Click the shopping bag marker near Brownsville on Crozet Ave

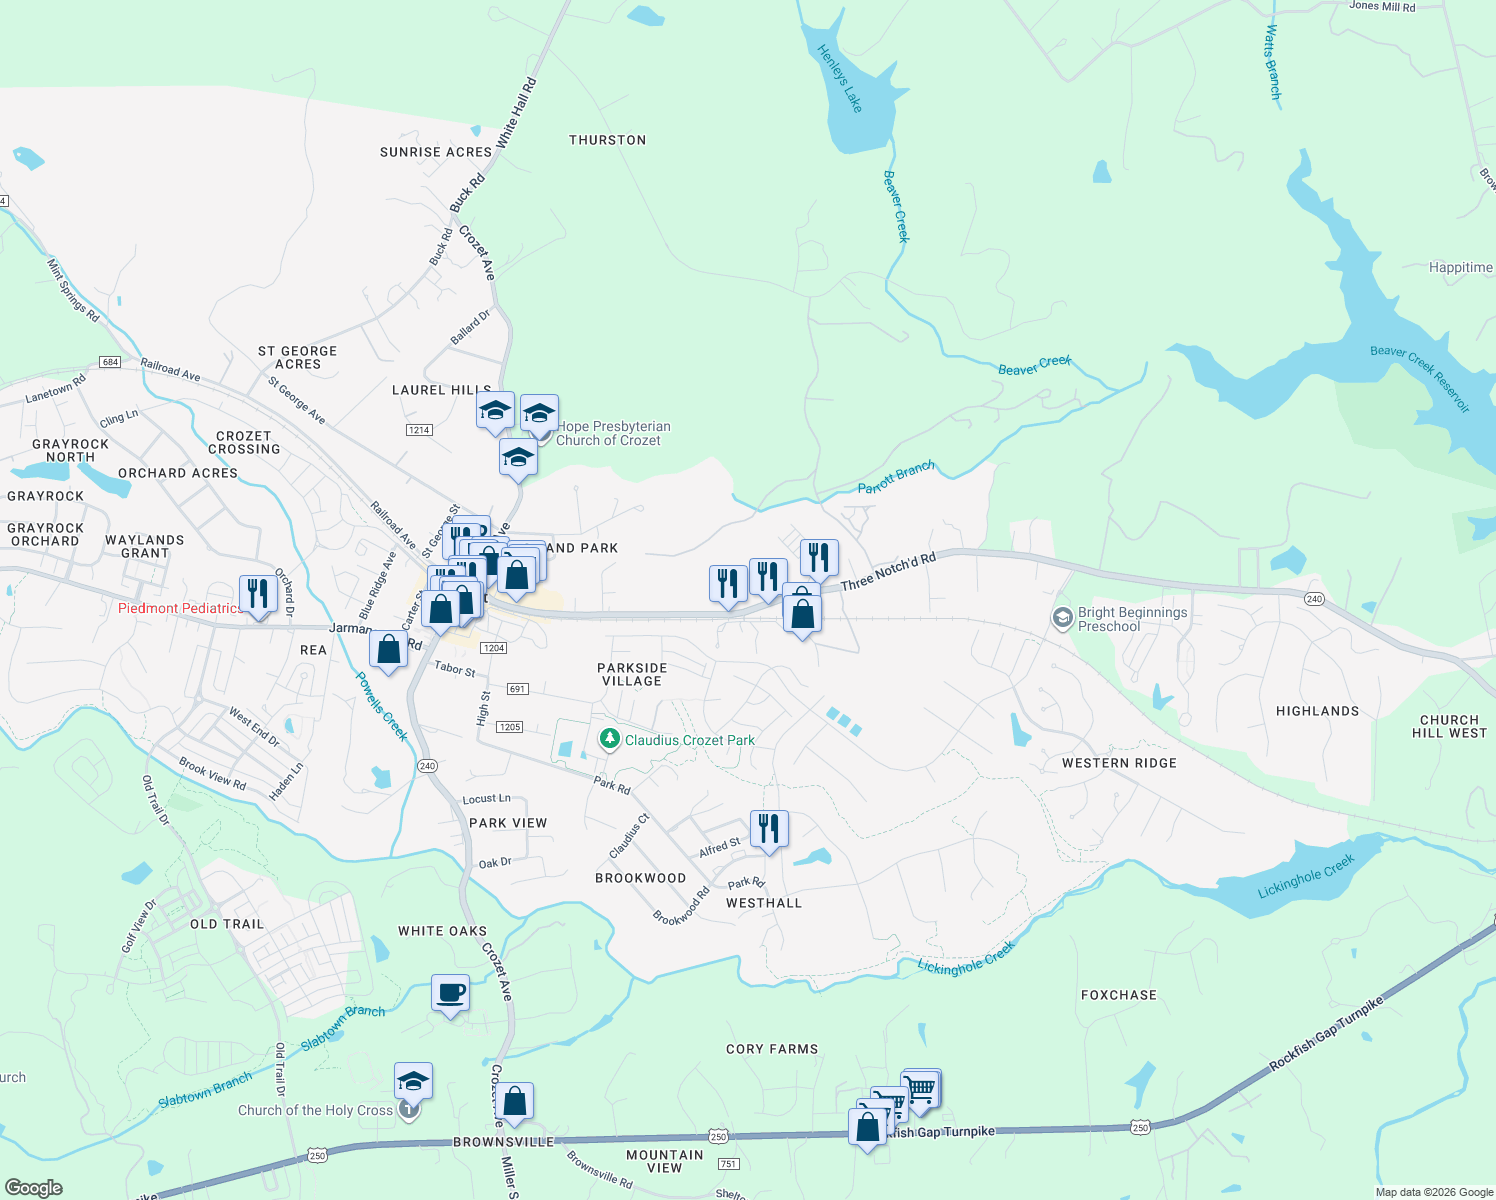pos(516,1100)
